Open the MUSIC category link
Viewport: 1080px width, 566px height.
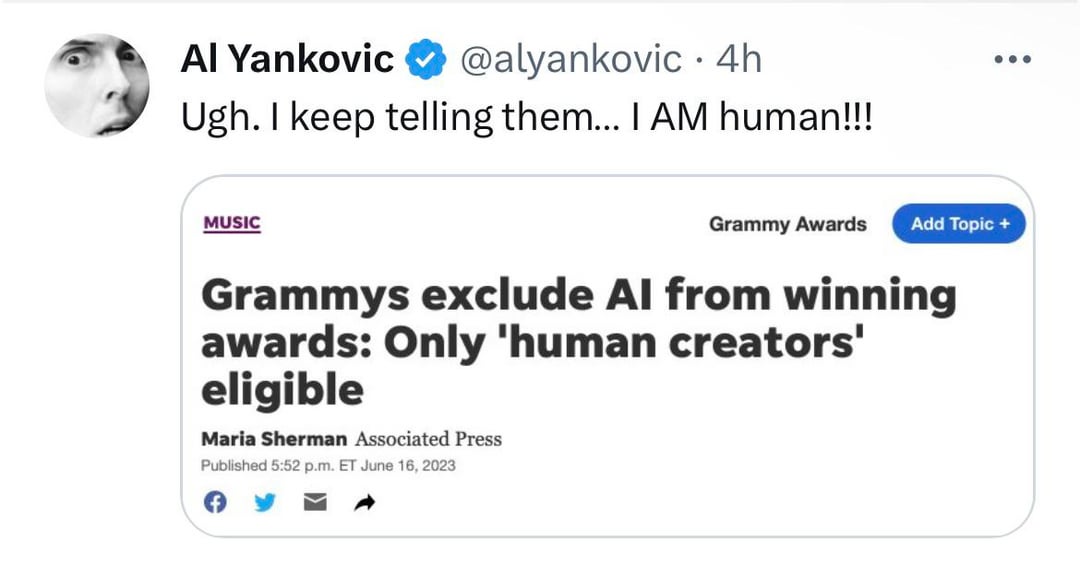point(231,223)
